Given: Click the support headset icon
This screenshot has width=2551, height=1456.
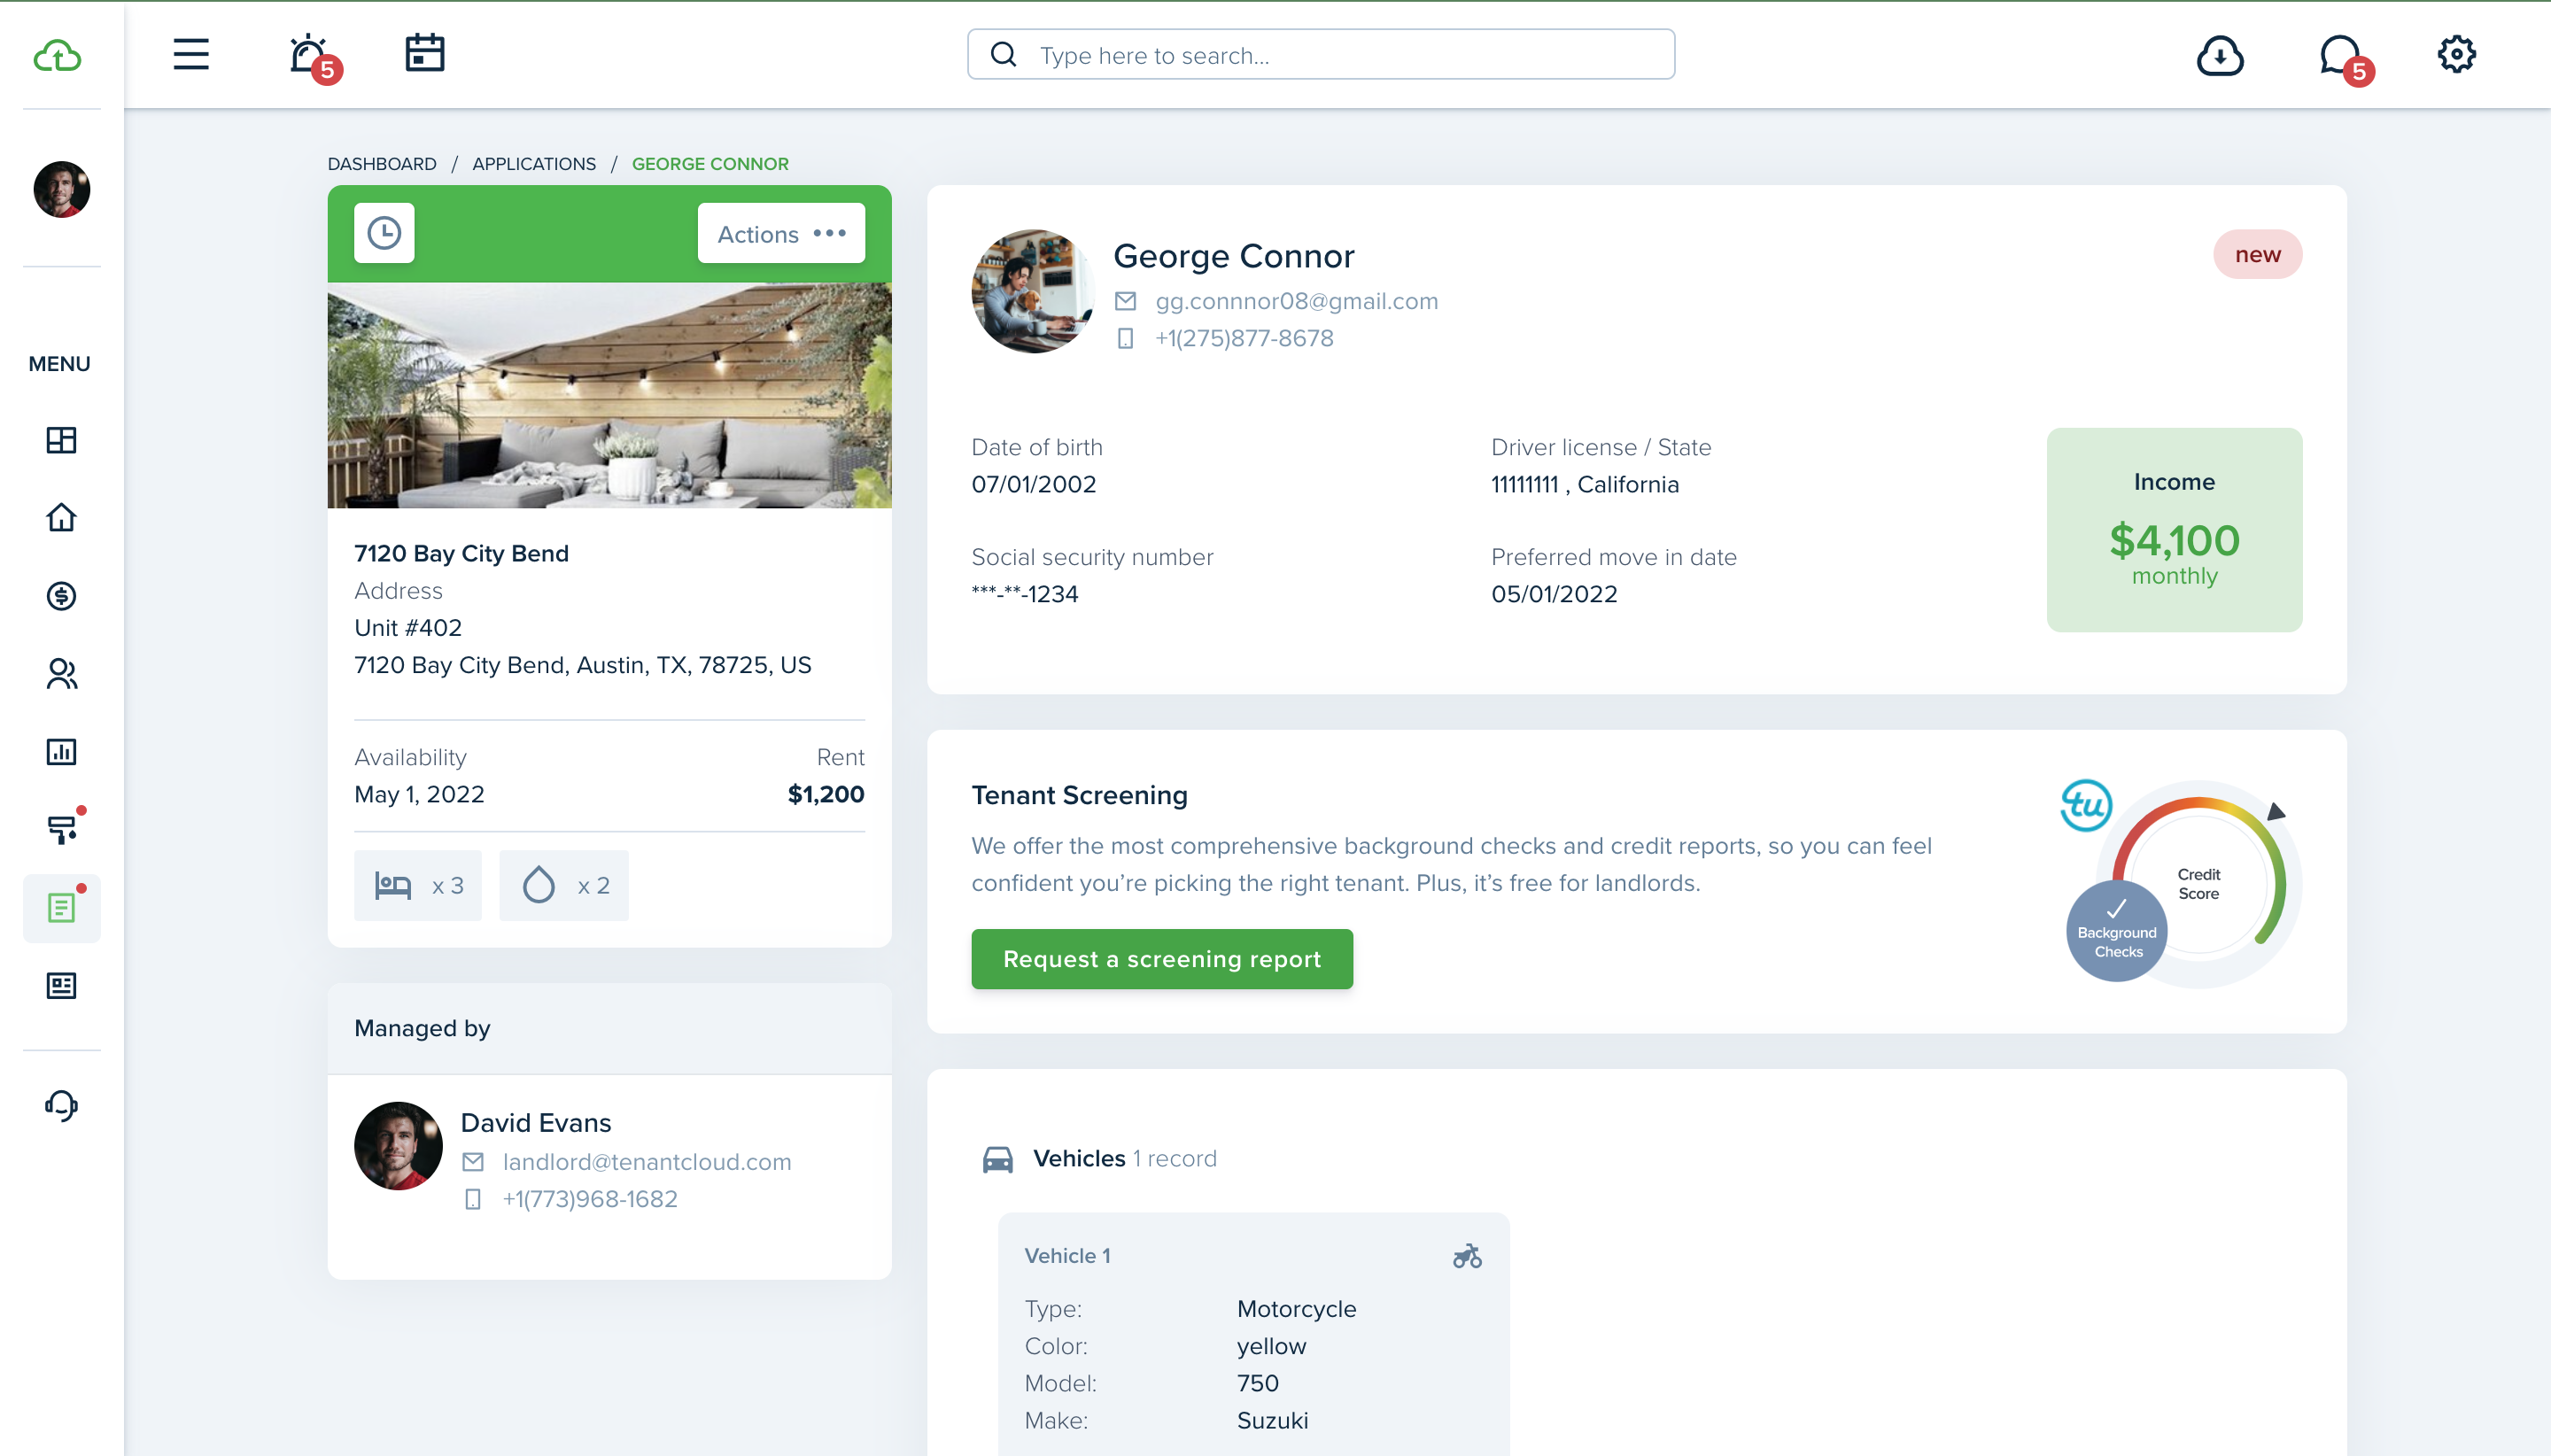Looking at the screenshot, I should [x=61, y=1105].
